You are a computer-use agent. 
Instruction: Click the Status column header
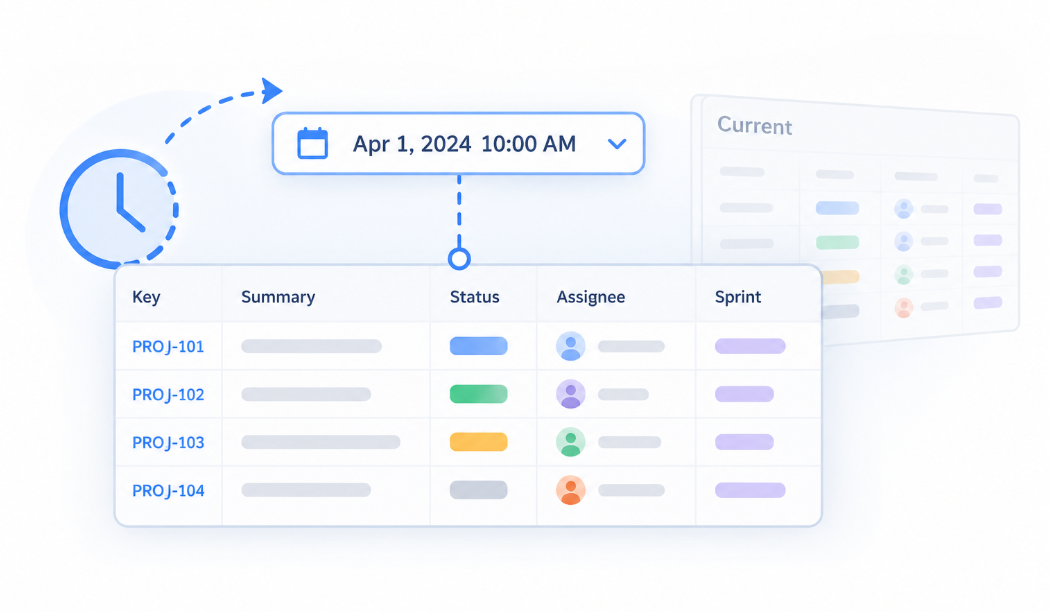click(474, 297)
